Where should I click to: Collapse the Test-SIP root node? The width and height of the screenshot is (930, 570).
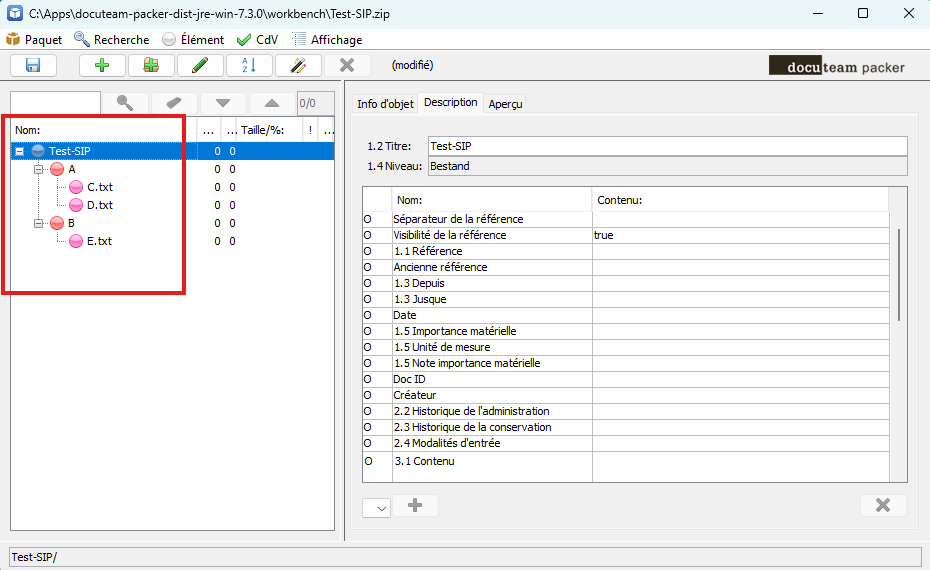click(20, 151)
